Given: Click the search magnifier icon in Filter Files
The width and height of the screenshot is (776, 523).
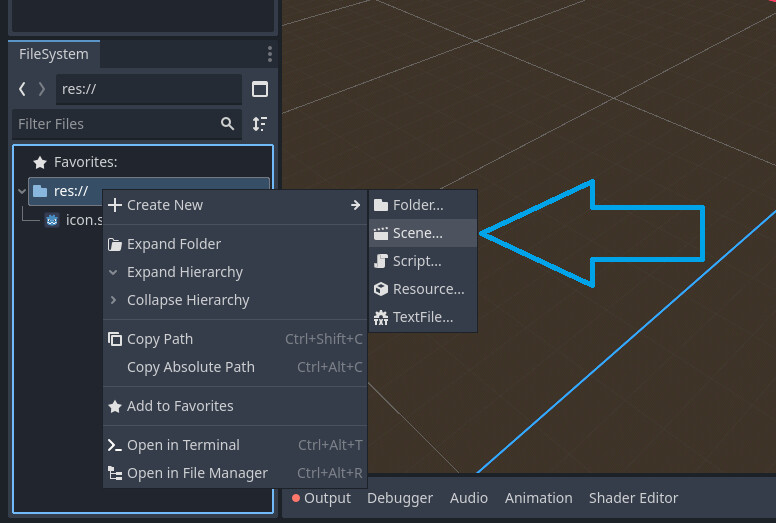Looking at the screenshot, I should pyautogui.click(x=228, y=124).
